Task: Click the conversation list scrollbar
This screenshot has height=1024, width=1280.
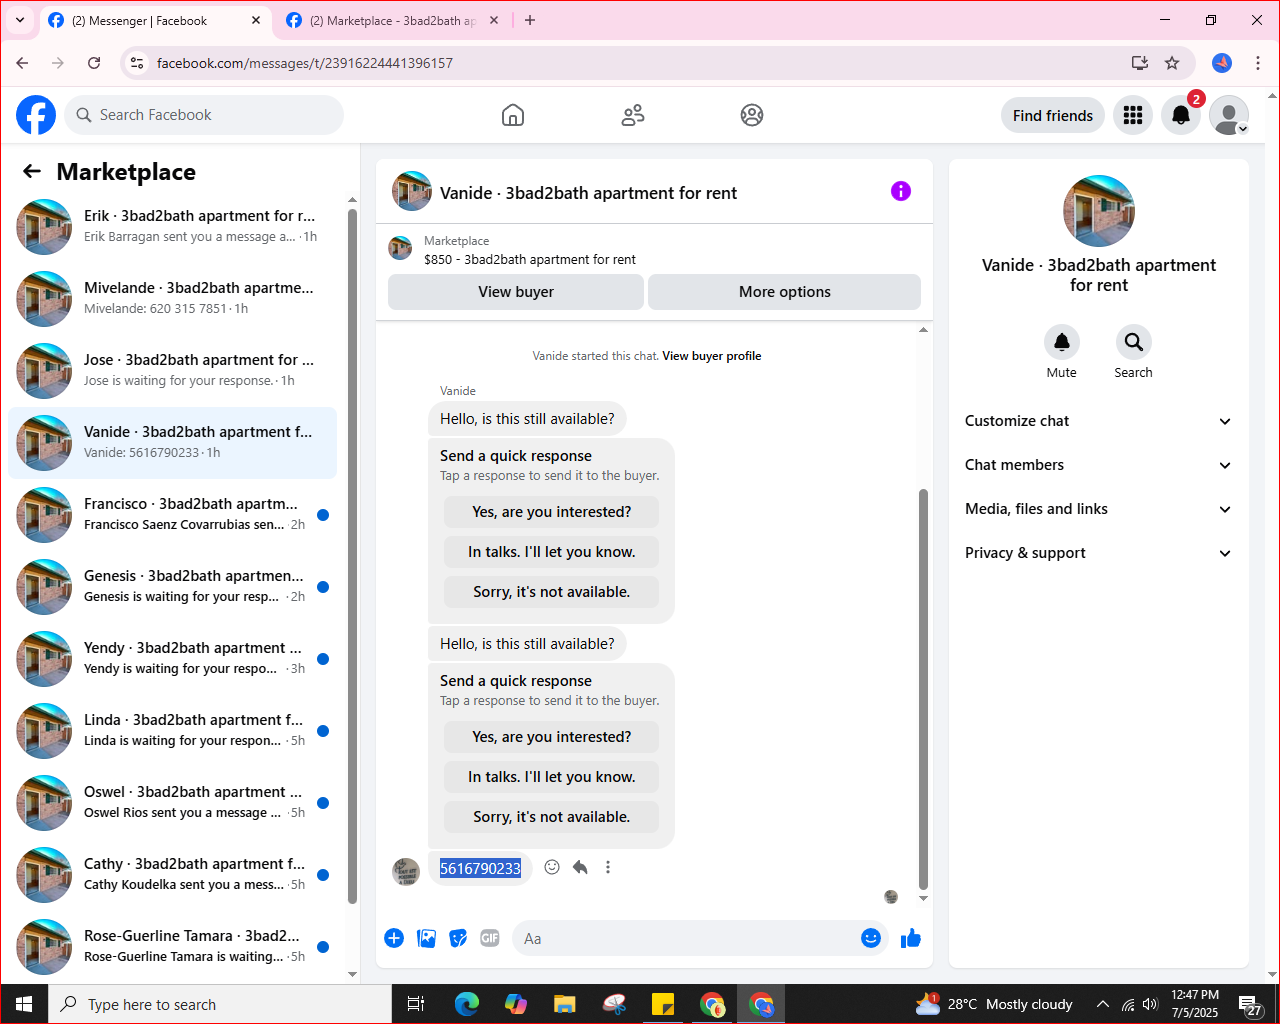Action: click(352, 555)
